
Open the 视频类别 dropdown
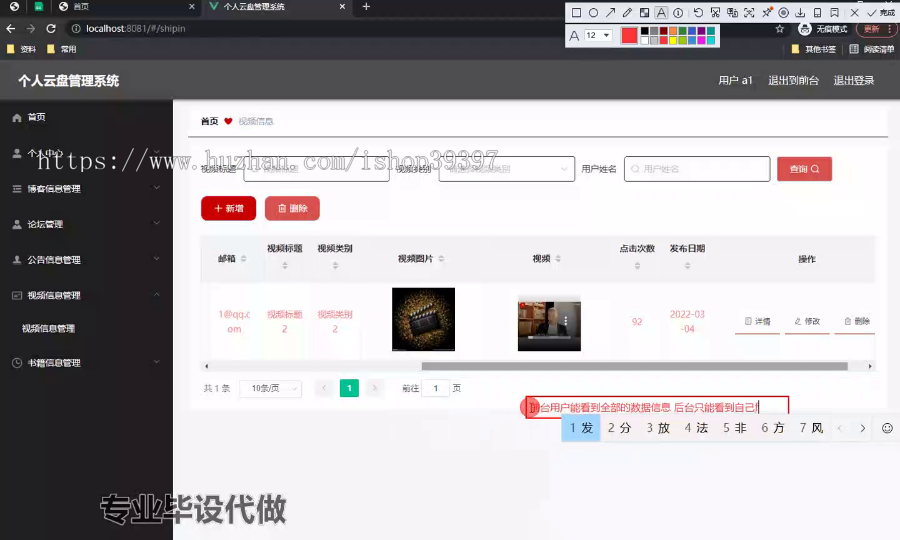coord(507,169)
